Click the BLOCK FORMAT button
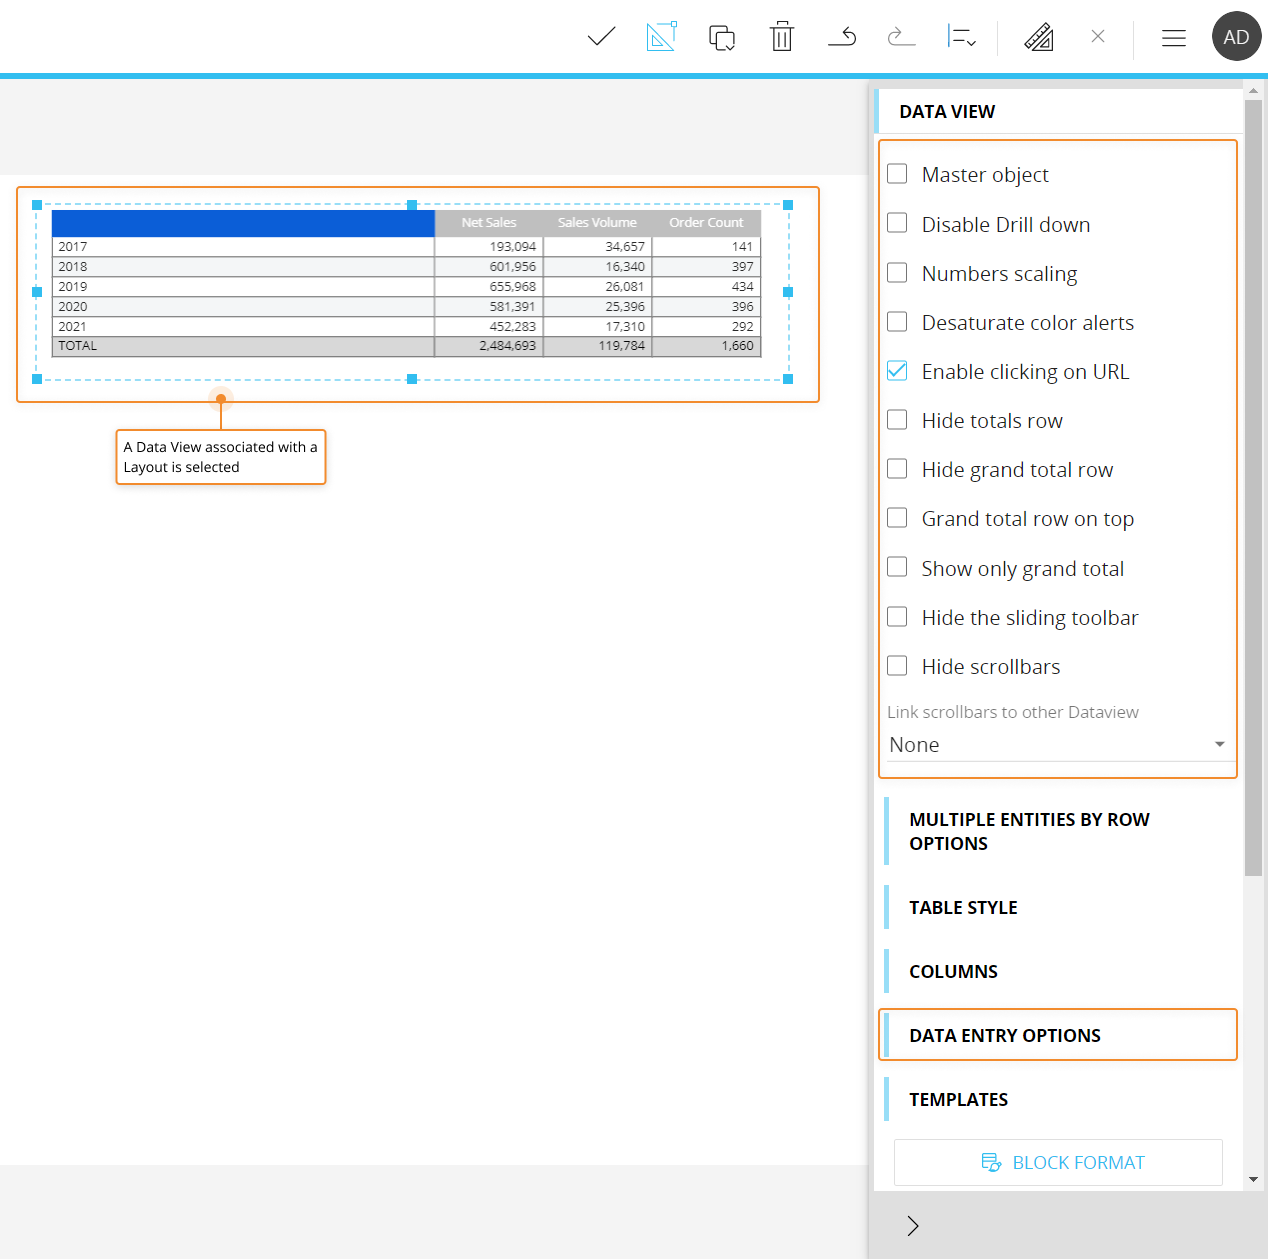Image resolution: width=1268 pixels, height=1259 pixels. (x=1057, y=1162)
